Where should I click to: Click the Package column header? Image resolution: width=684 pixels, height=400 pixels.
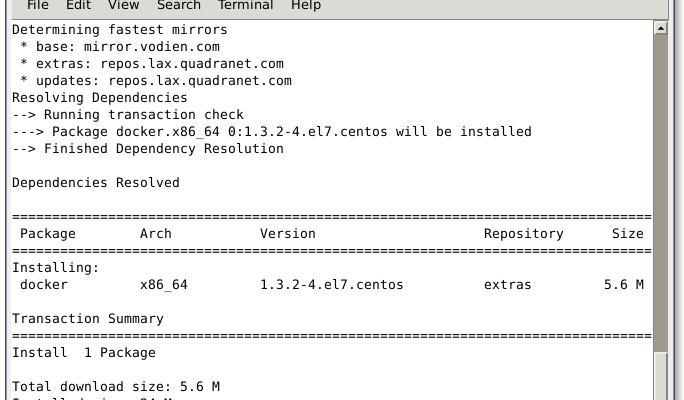(x=48, y=234)
